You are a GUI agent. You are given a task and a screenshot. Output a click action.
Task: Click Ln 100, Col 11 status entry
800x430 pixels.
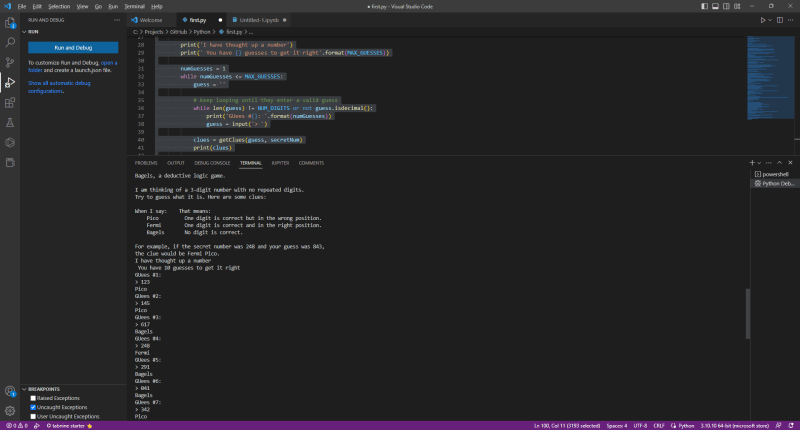coord(567,425)
